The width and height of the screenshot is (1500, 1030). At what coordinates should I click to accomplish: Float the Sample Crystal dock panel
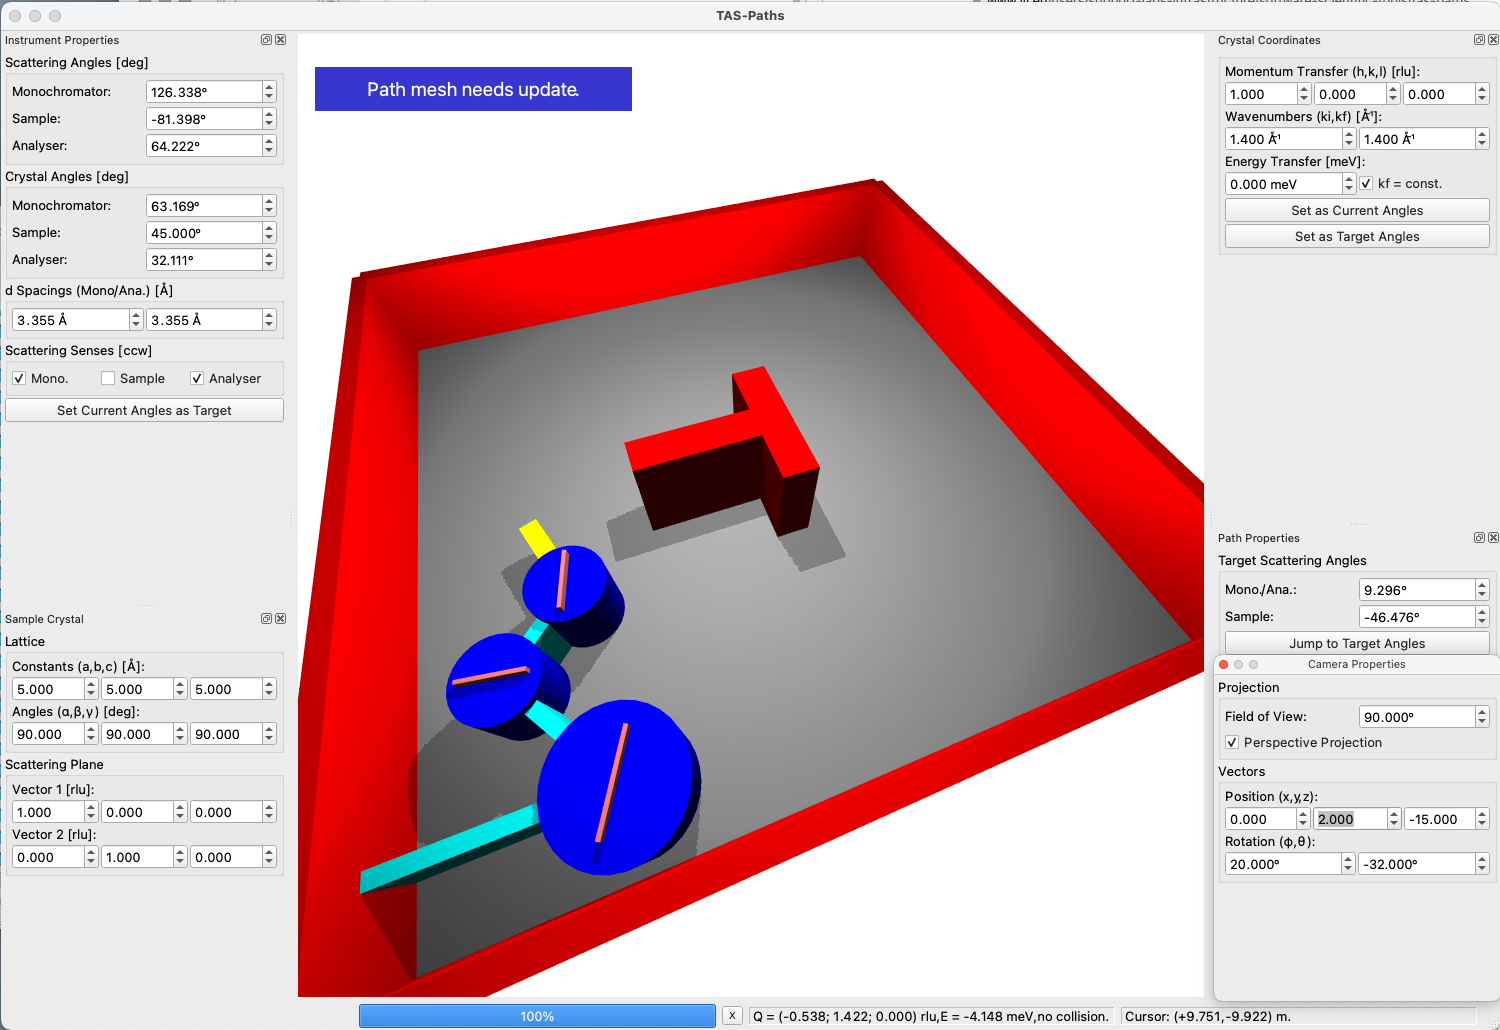pyautogui.click(x=266, y=619)
